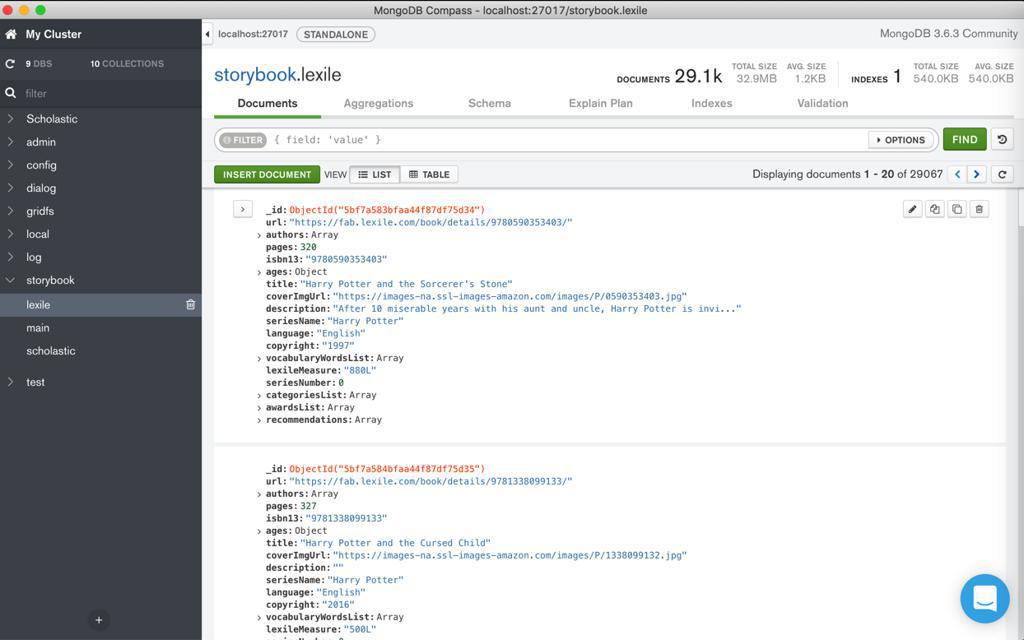The image size is (1024, 640).
Task: Click the FIND button
Action: pos(965,139)
